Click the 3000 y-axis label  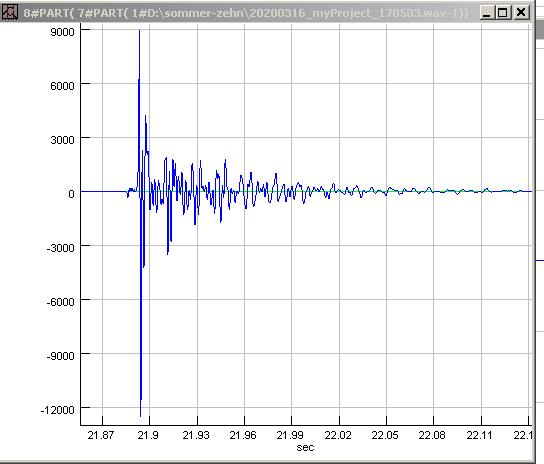tap(62, 140)
